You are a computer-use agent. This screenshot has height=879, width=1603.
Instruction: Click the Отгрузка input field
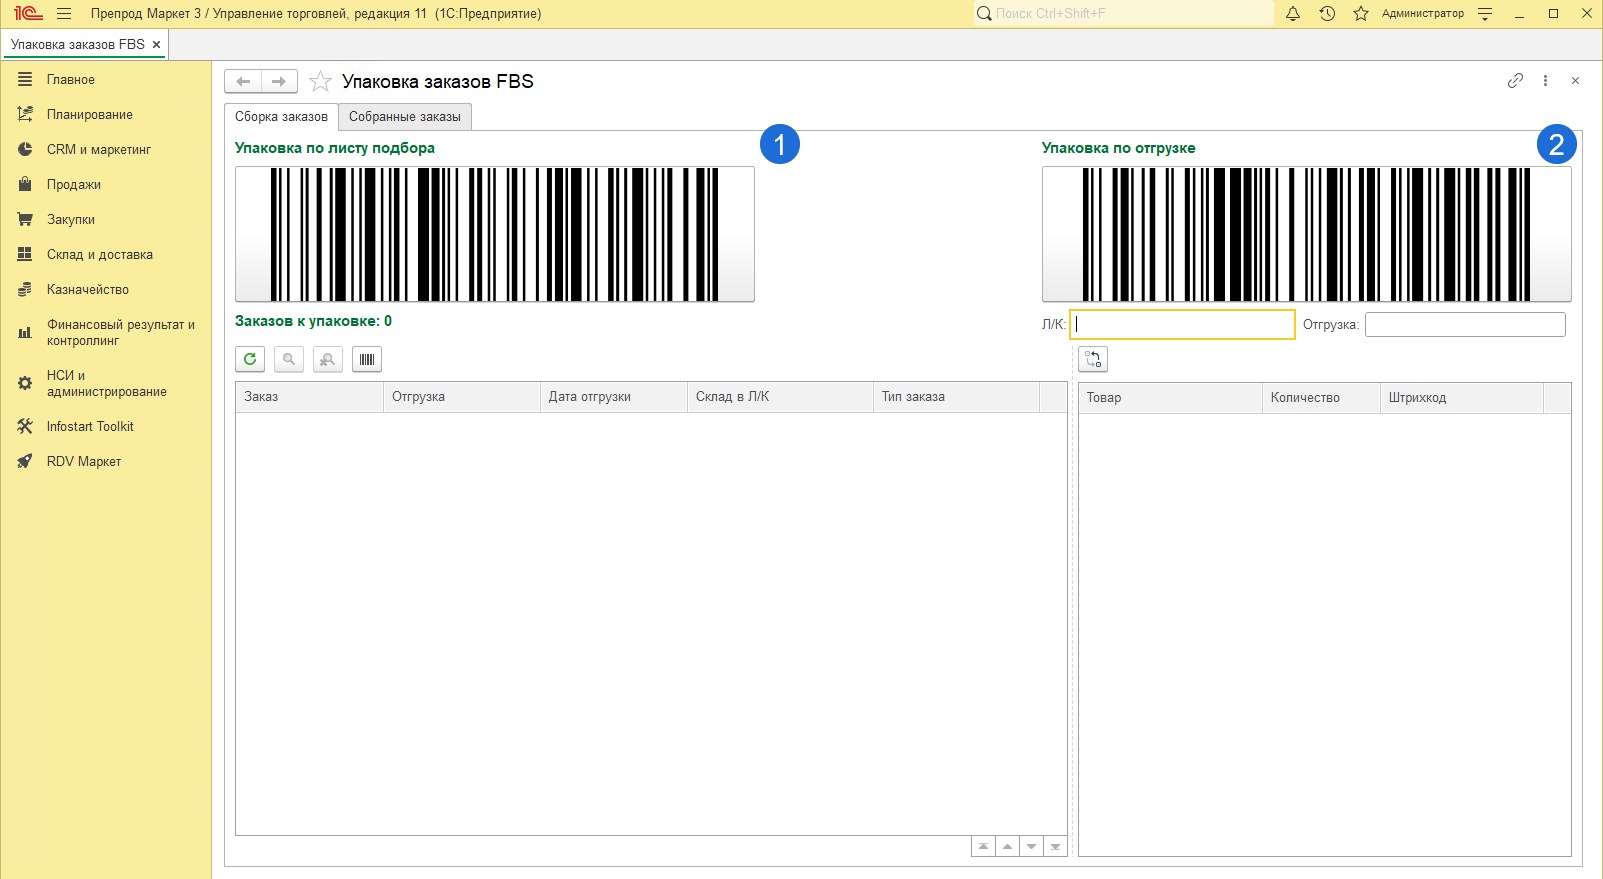1465,325
